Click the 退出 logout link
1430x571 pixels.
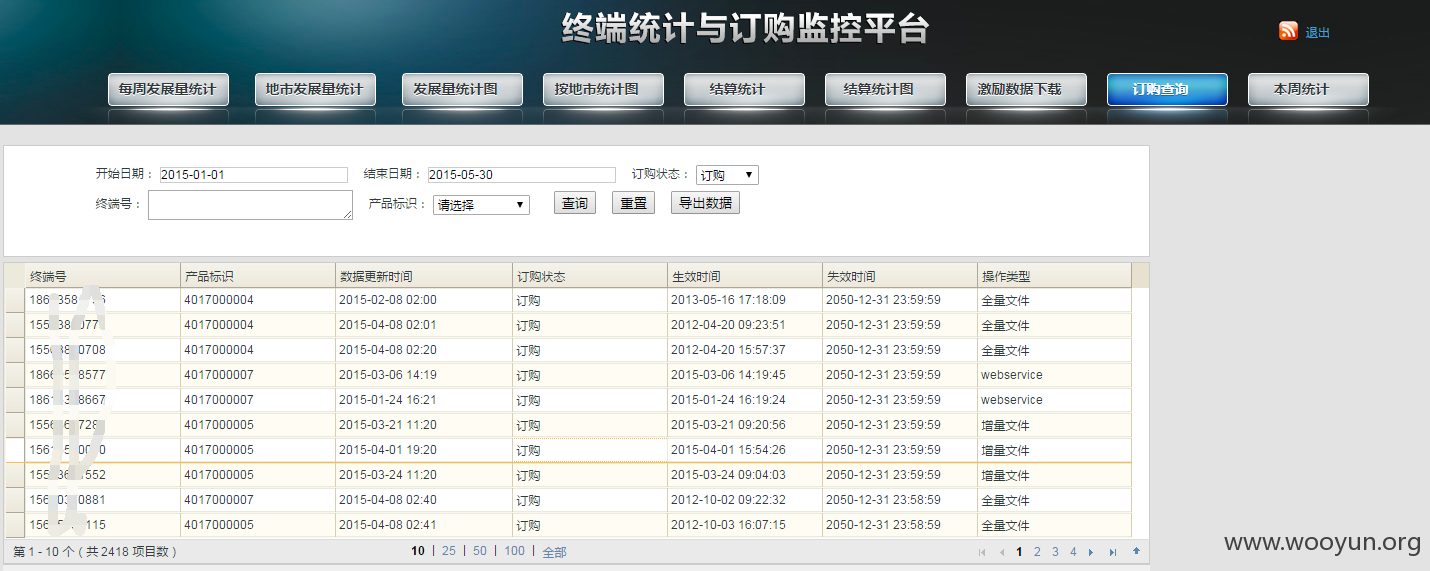[1318, 33]
